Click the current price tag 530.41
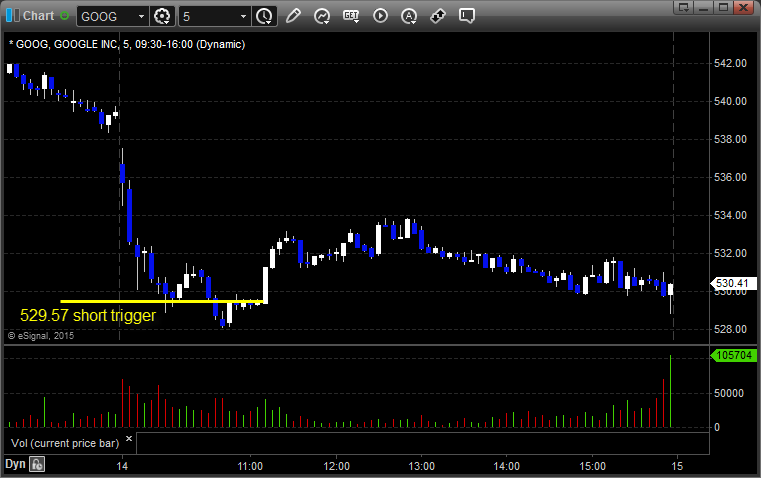 (x=733, y=283)
